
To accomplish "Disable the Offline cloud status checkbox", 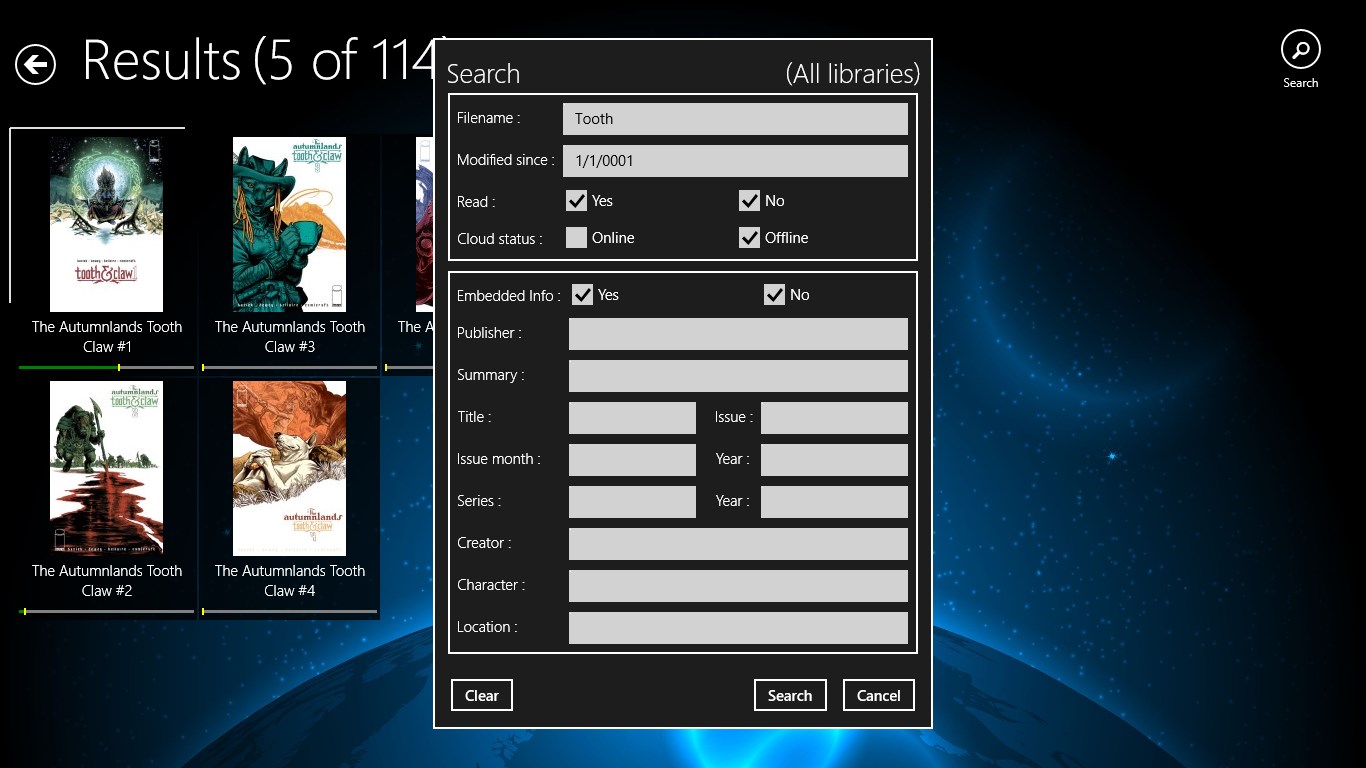I will click(x=750, y=237).
